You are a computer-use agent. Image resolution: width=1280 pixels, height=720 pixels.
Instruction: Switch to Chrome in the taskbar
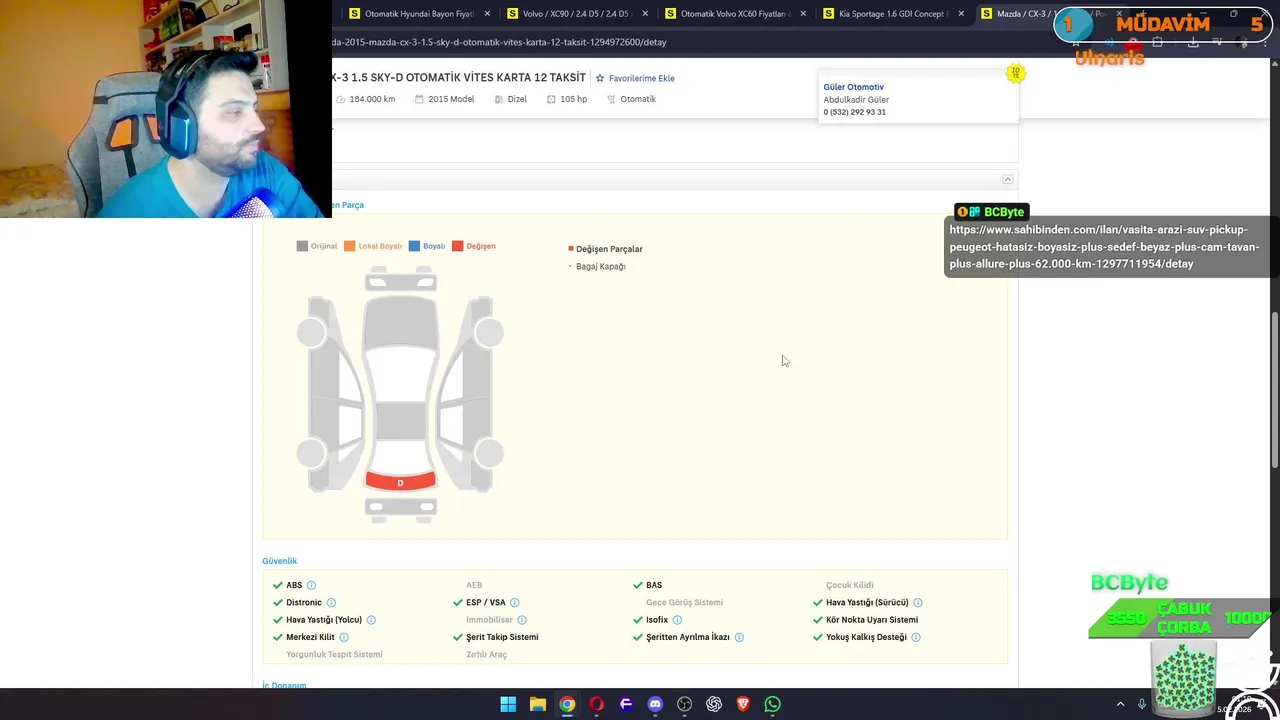pyautogui.click(x=567, y=704)
